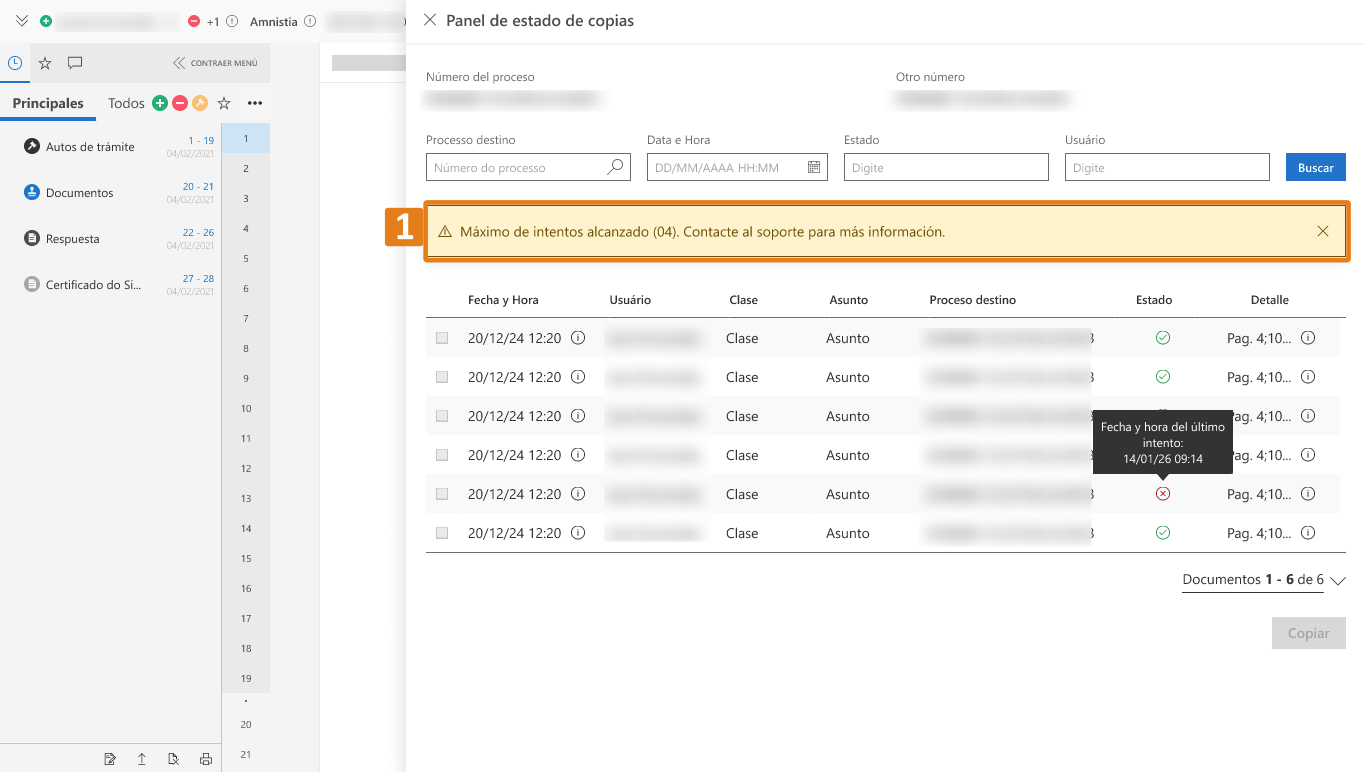Check the box on the failed-status row
Screen dimensions: 1364x772
[x=442, y=493]
